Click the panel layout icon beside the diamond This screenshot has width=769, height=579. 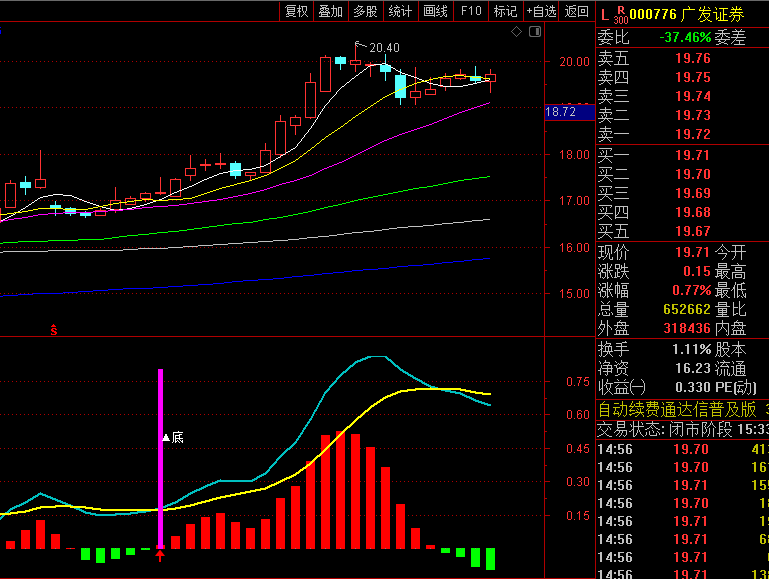point(534,32)
